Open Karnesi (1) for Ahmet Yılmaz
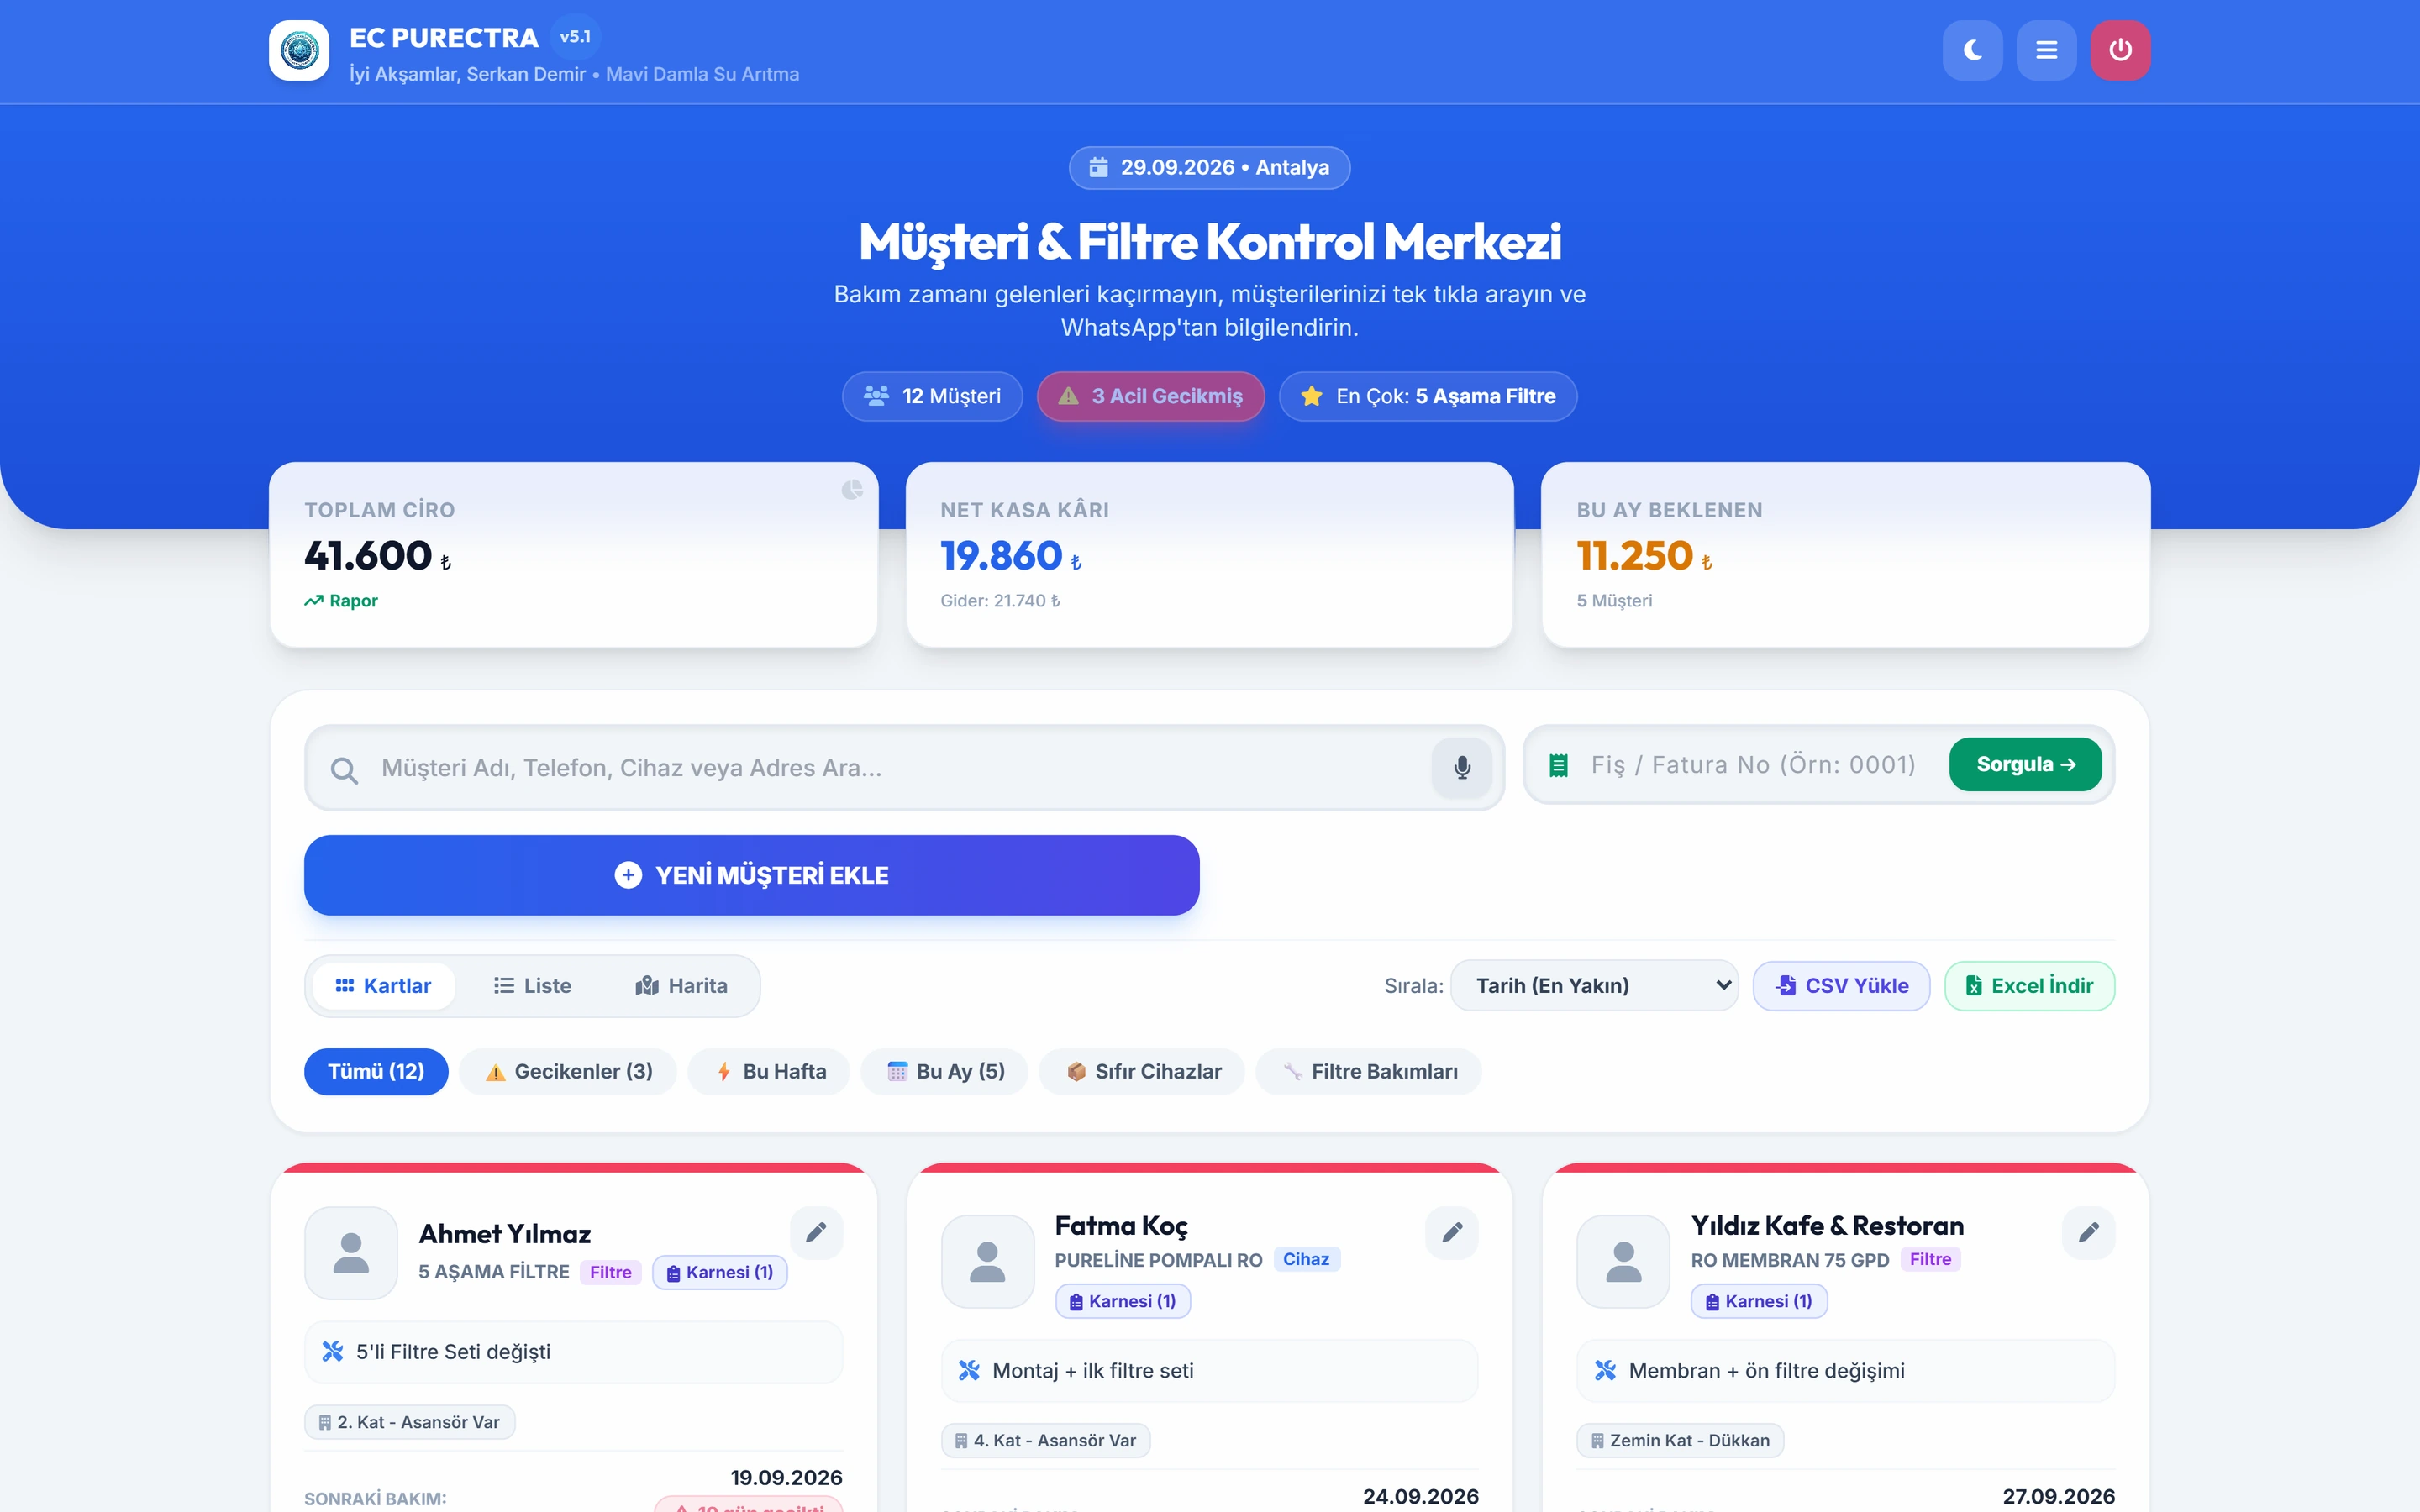 [x=720, y=1272]
